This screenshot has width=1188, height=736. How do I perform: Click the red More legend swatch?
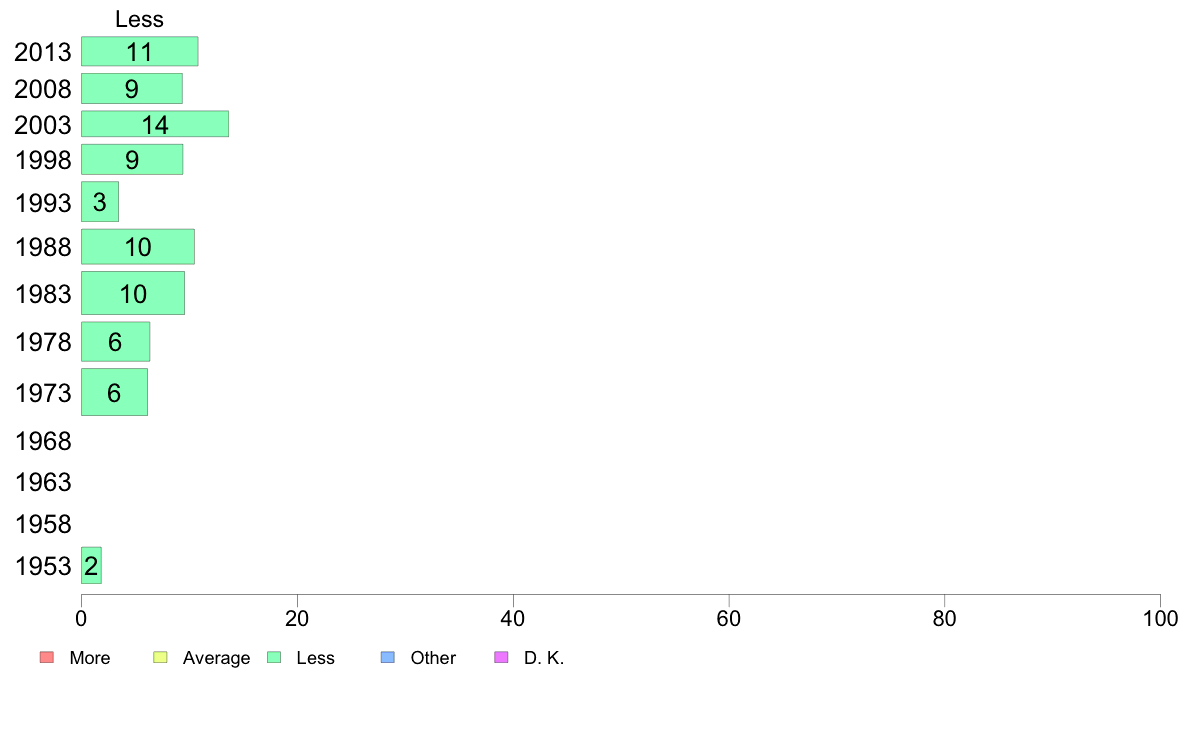(x=46, y=657)
